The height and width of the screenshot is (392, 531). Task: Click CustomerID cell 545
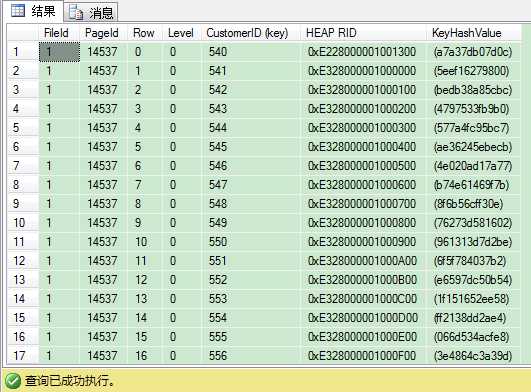251,147
